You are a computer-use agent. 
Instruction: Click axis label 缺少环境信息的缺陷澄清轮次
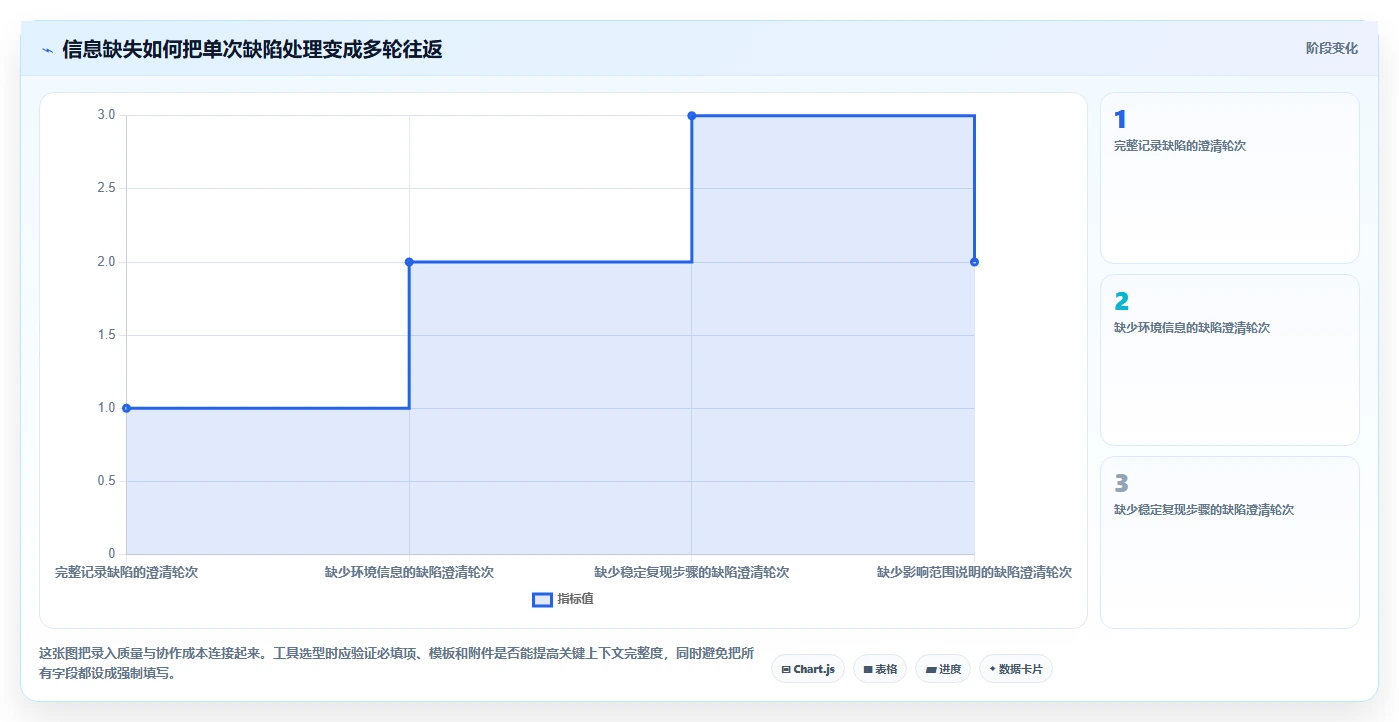[409, 573]
